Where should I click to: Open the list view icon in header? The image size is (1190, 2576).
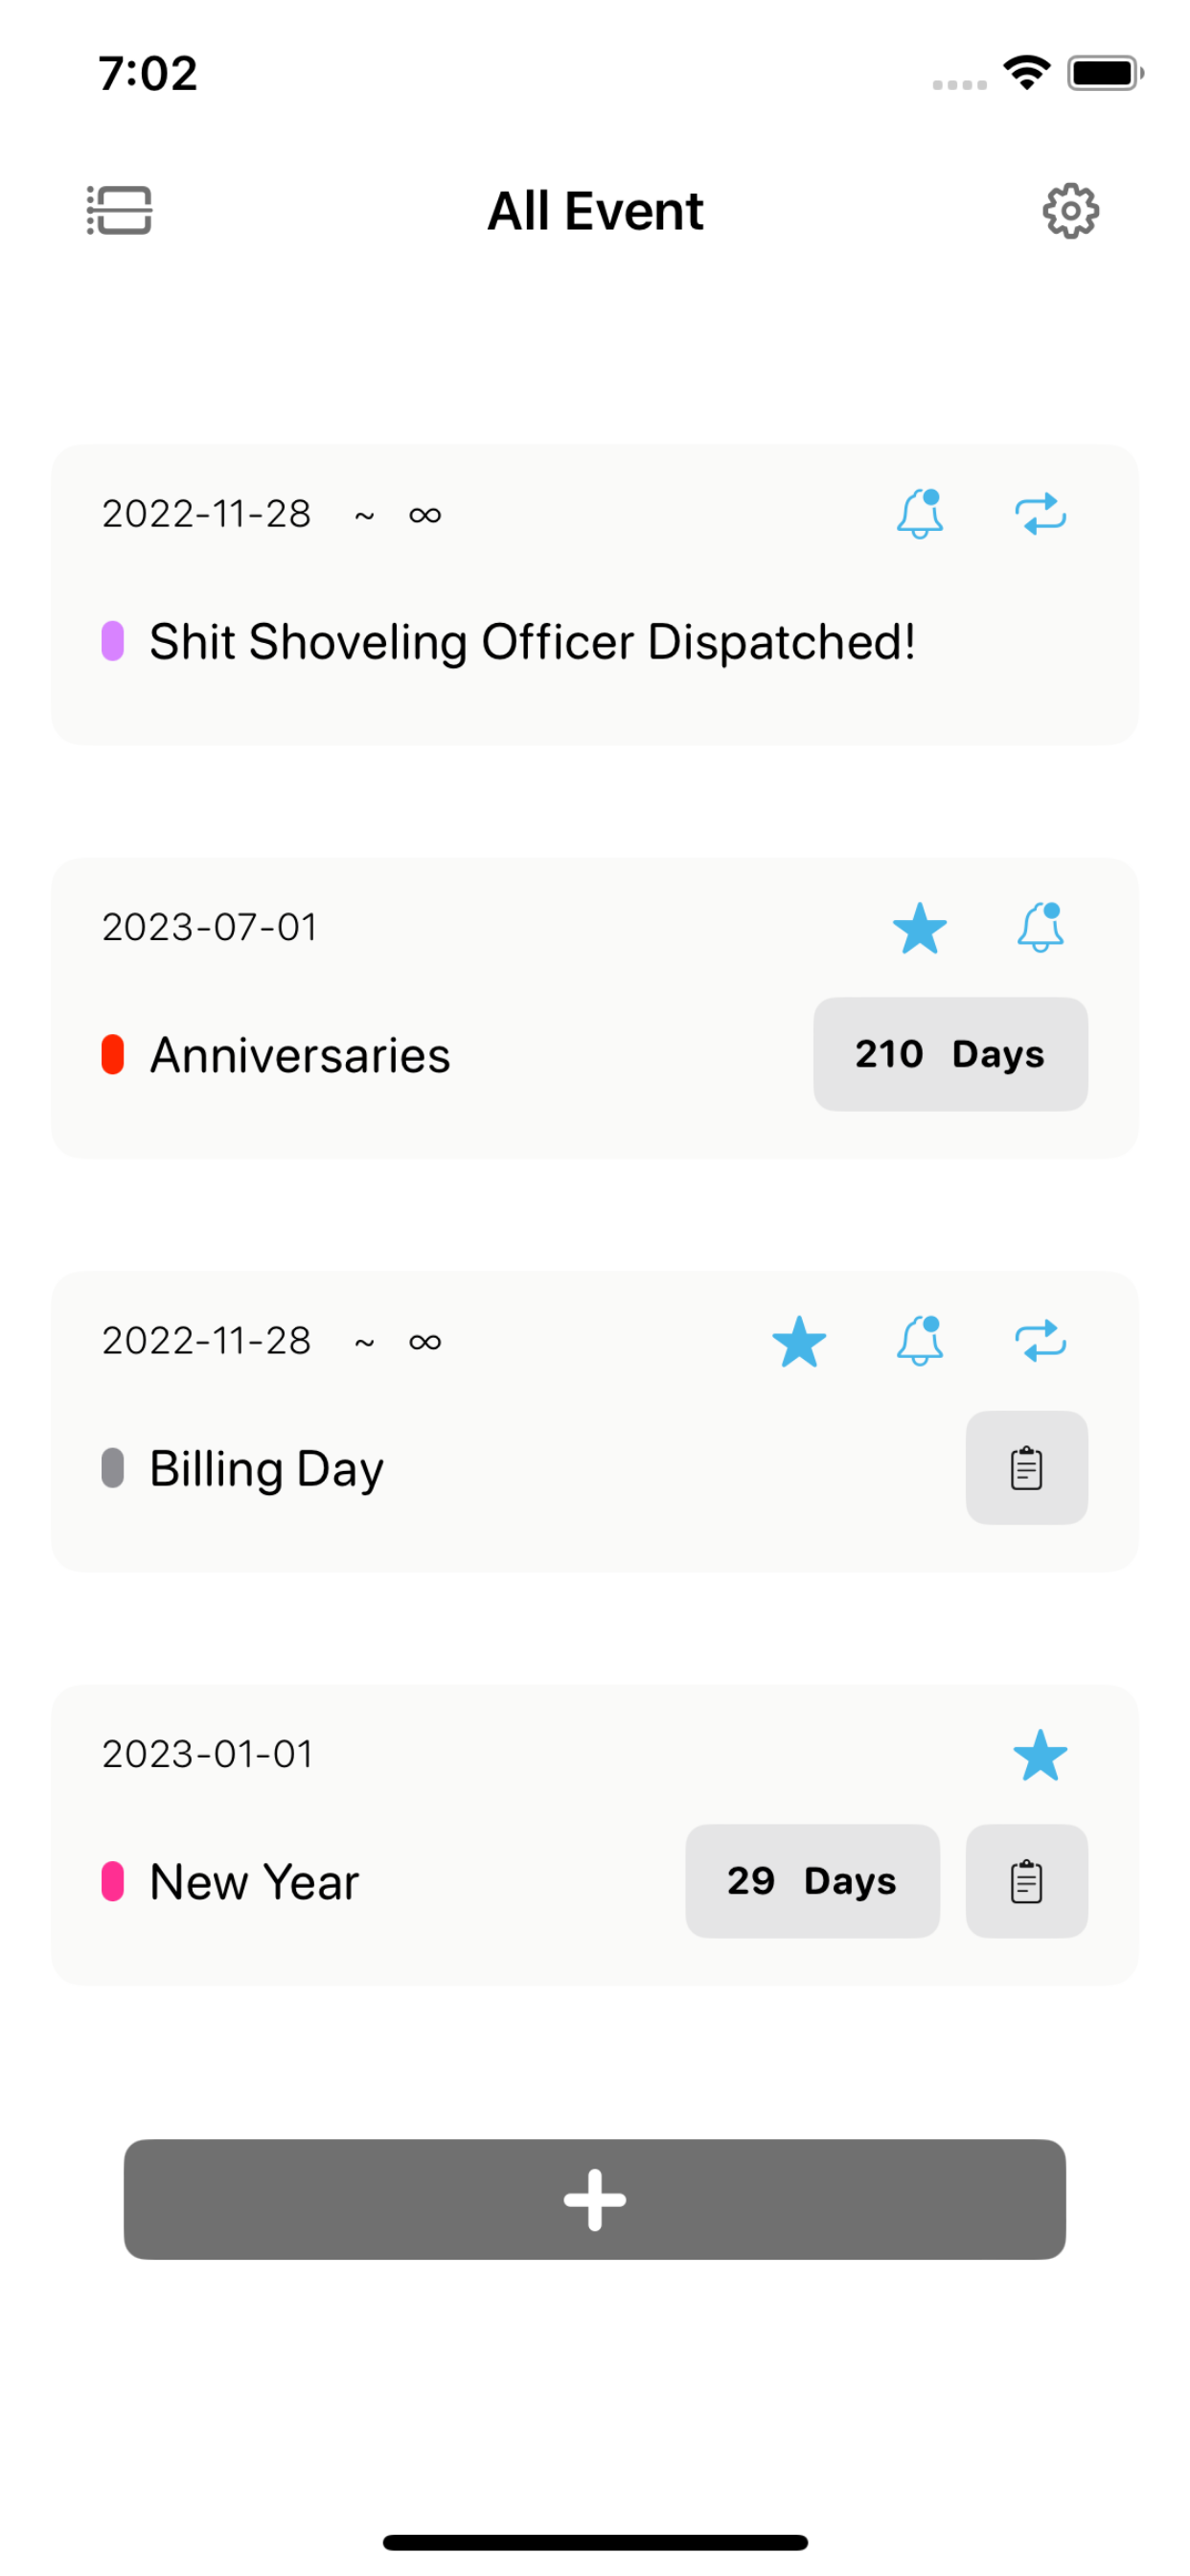coord(119,211)
